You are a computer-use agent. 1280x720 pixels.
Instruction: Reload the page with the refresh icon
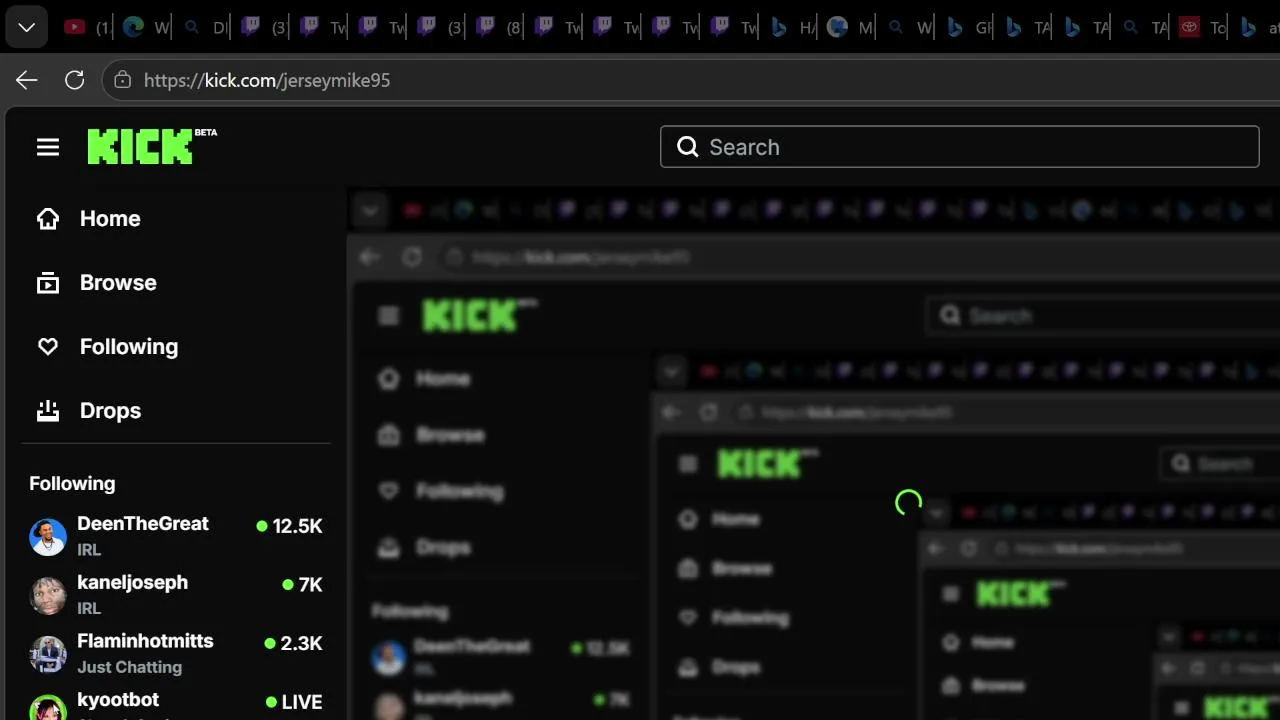tap(74, 80)
